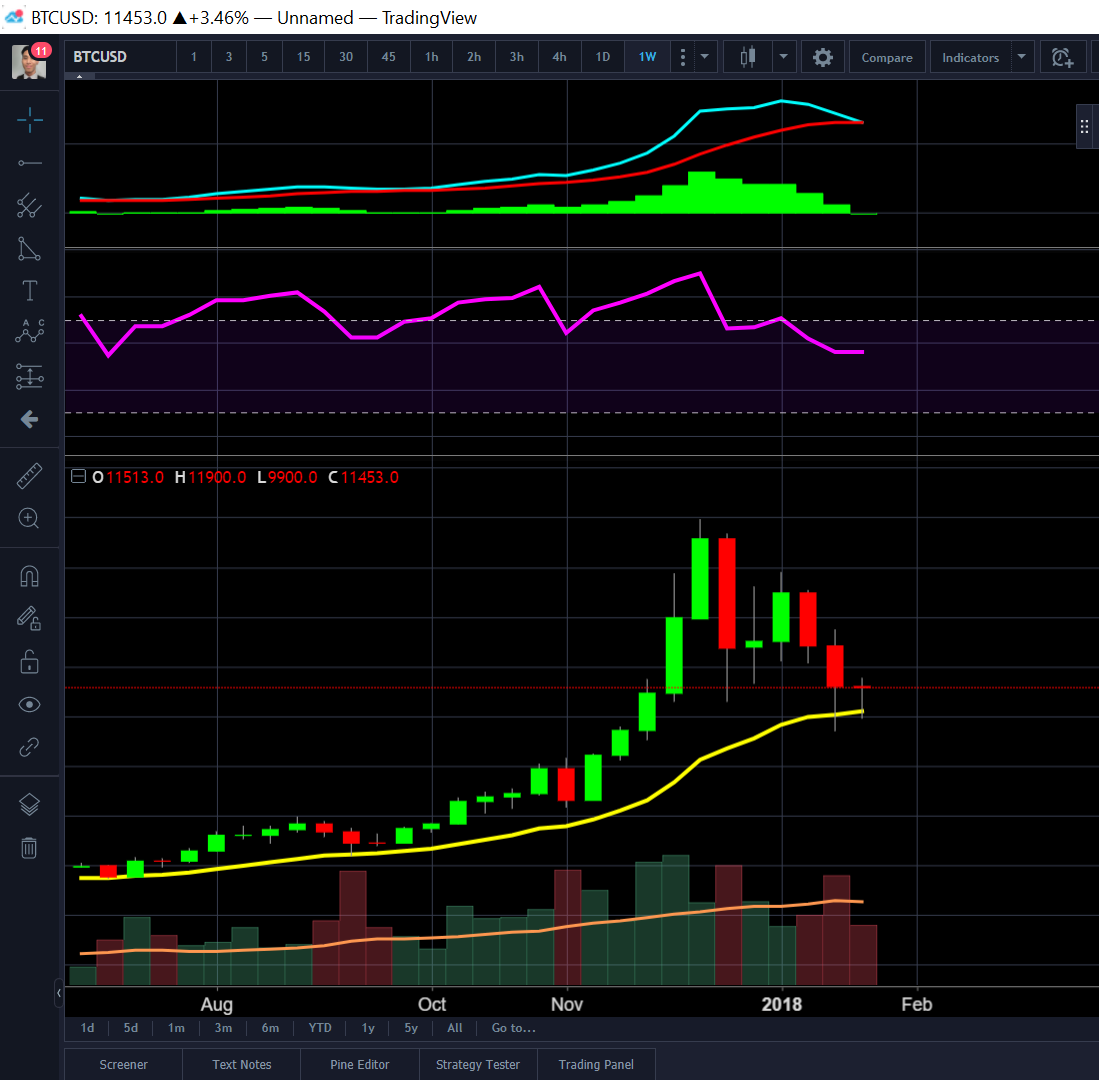
Task: Toggle hide all drawings eye icon
Action: 29,704
